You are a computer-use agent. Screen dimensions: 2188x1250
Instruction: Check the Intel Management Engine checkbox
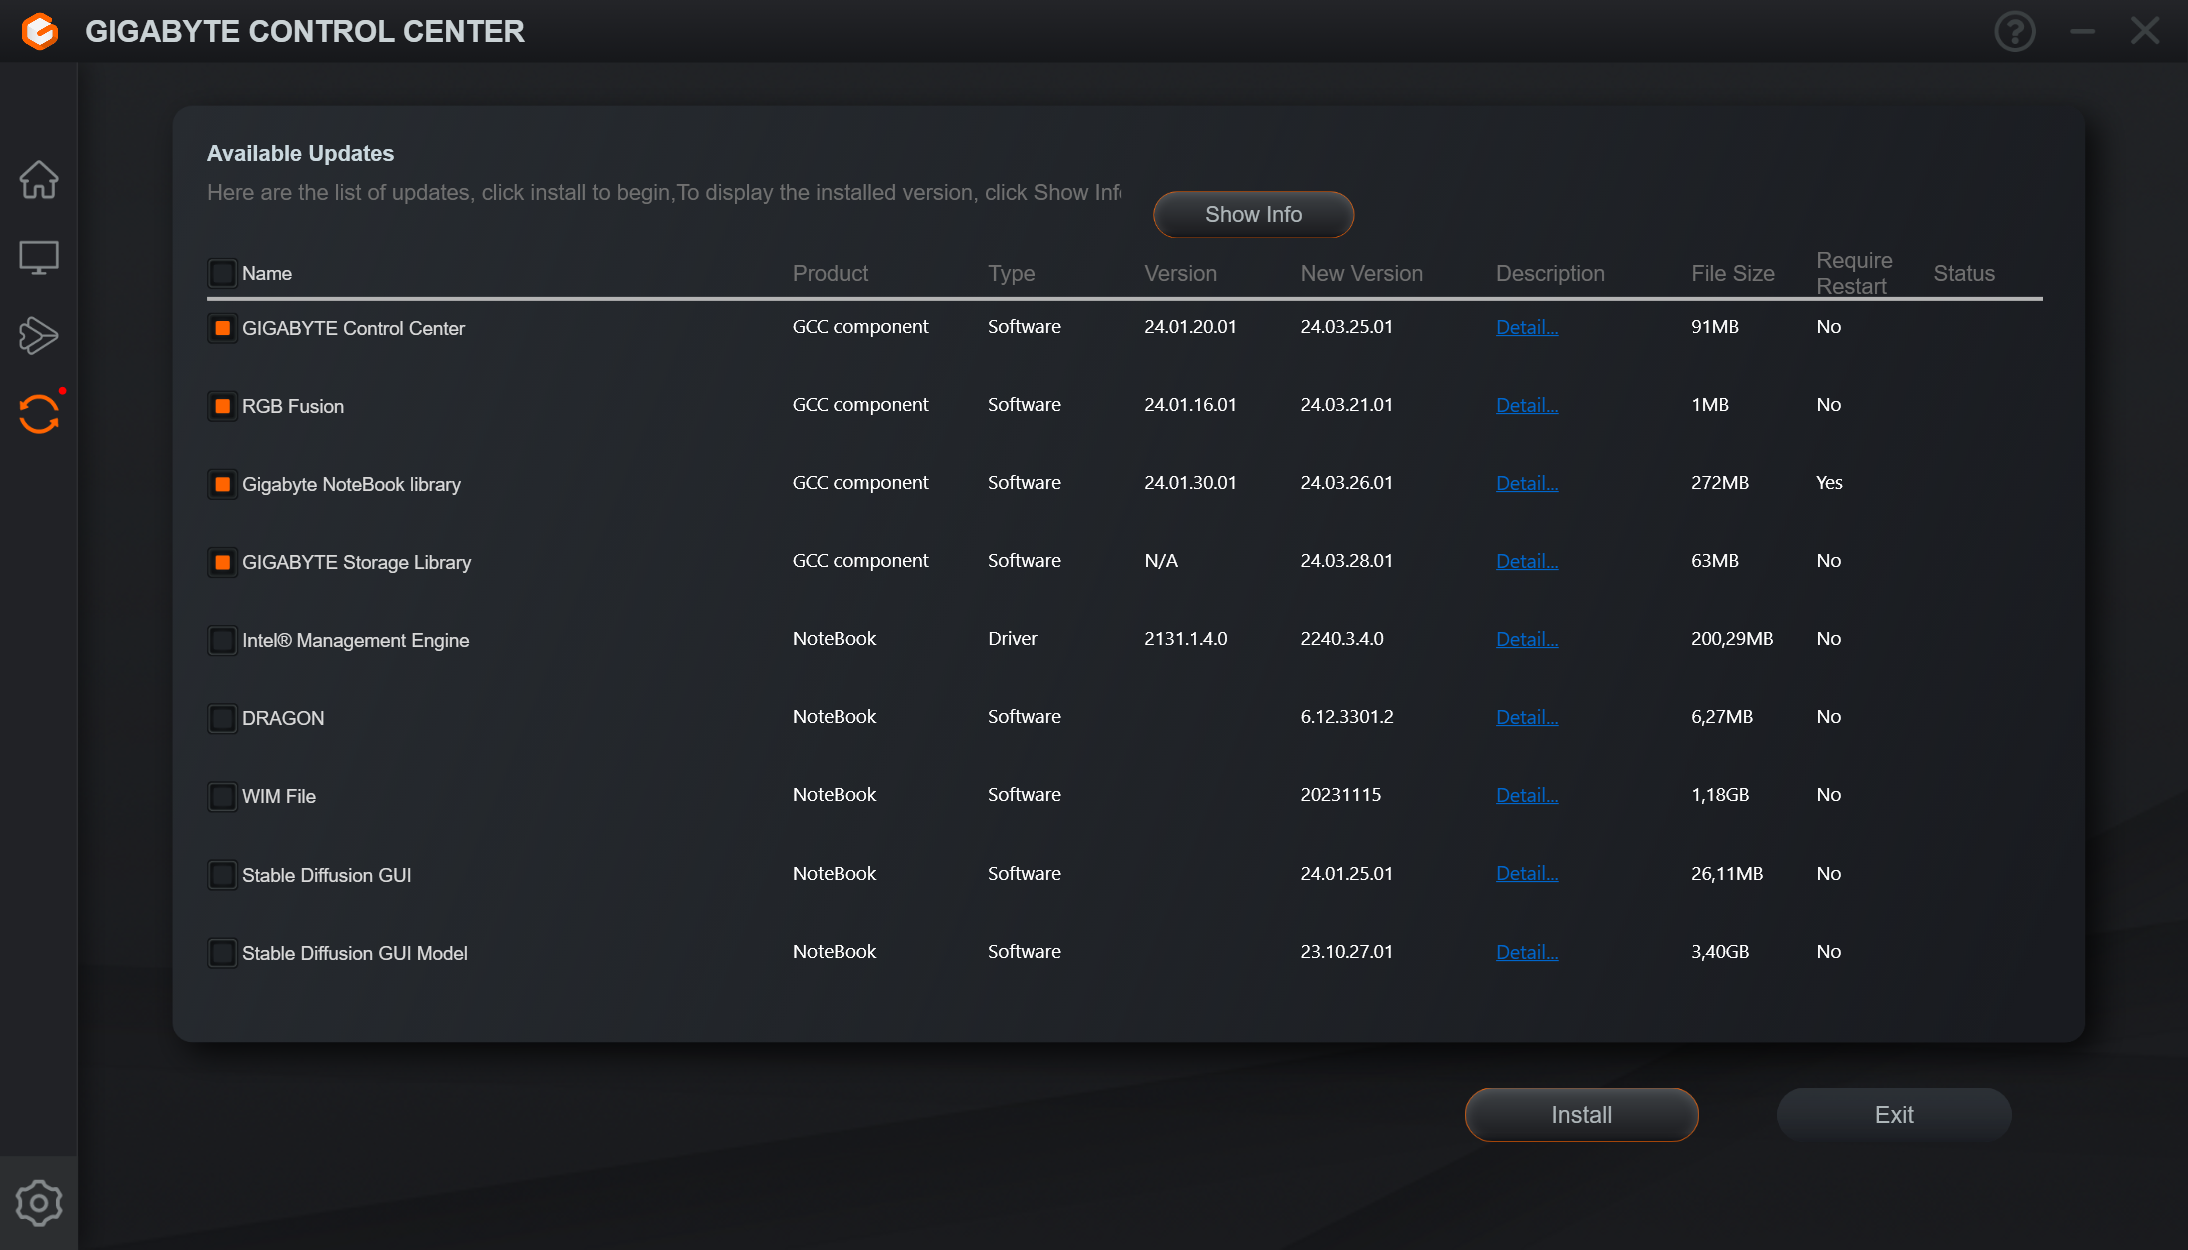coord(222,640)
